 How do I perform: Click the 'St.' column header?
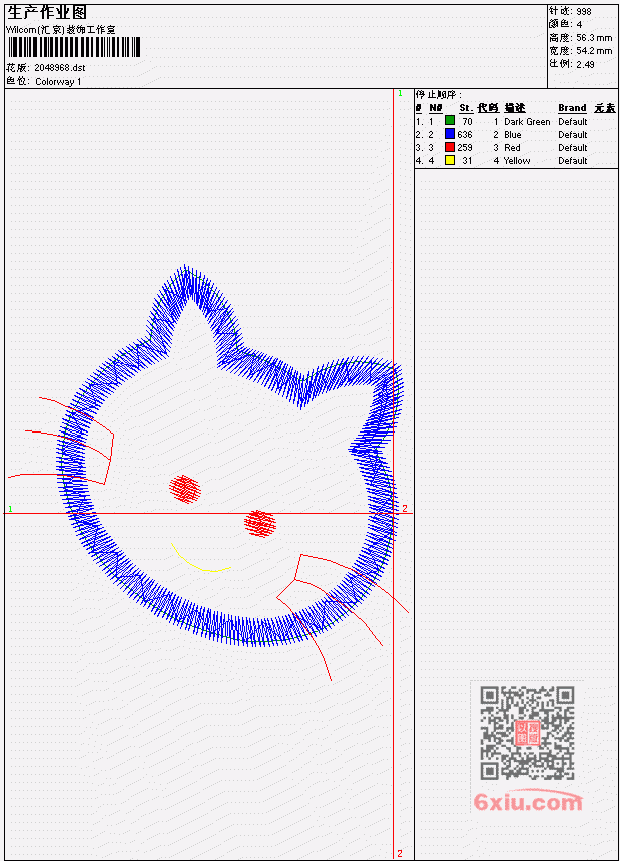click(466, 108)
